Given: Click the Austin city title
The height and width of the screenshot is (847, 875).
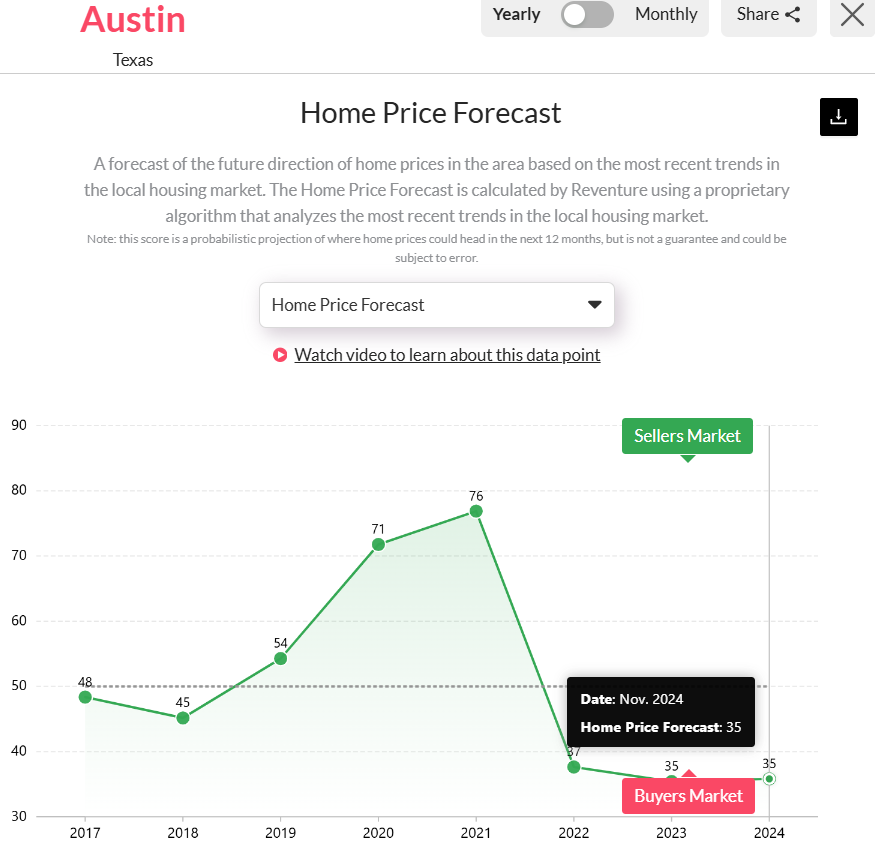Looking at the screenshot, I should [133, 19].
